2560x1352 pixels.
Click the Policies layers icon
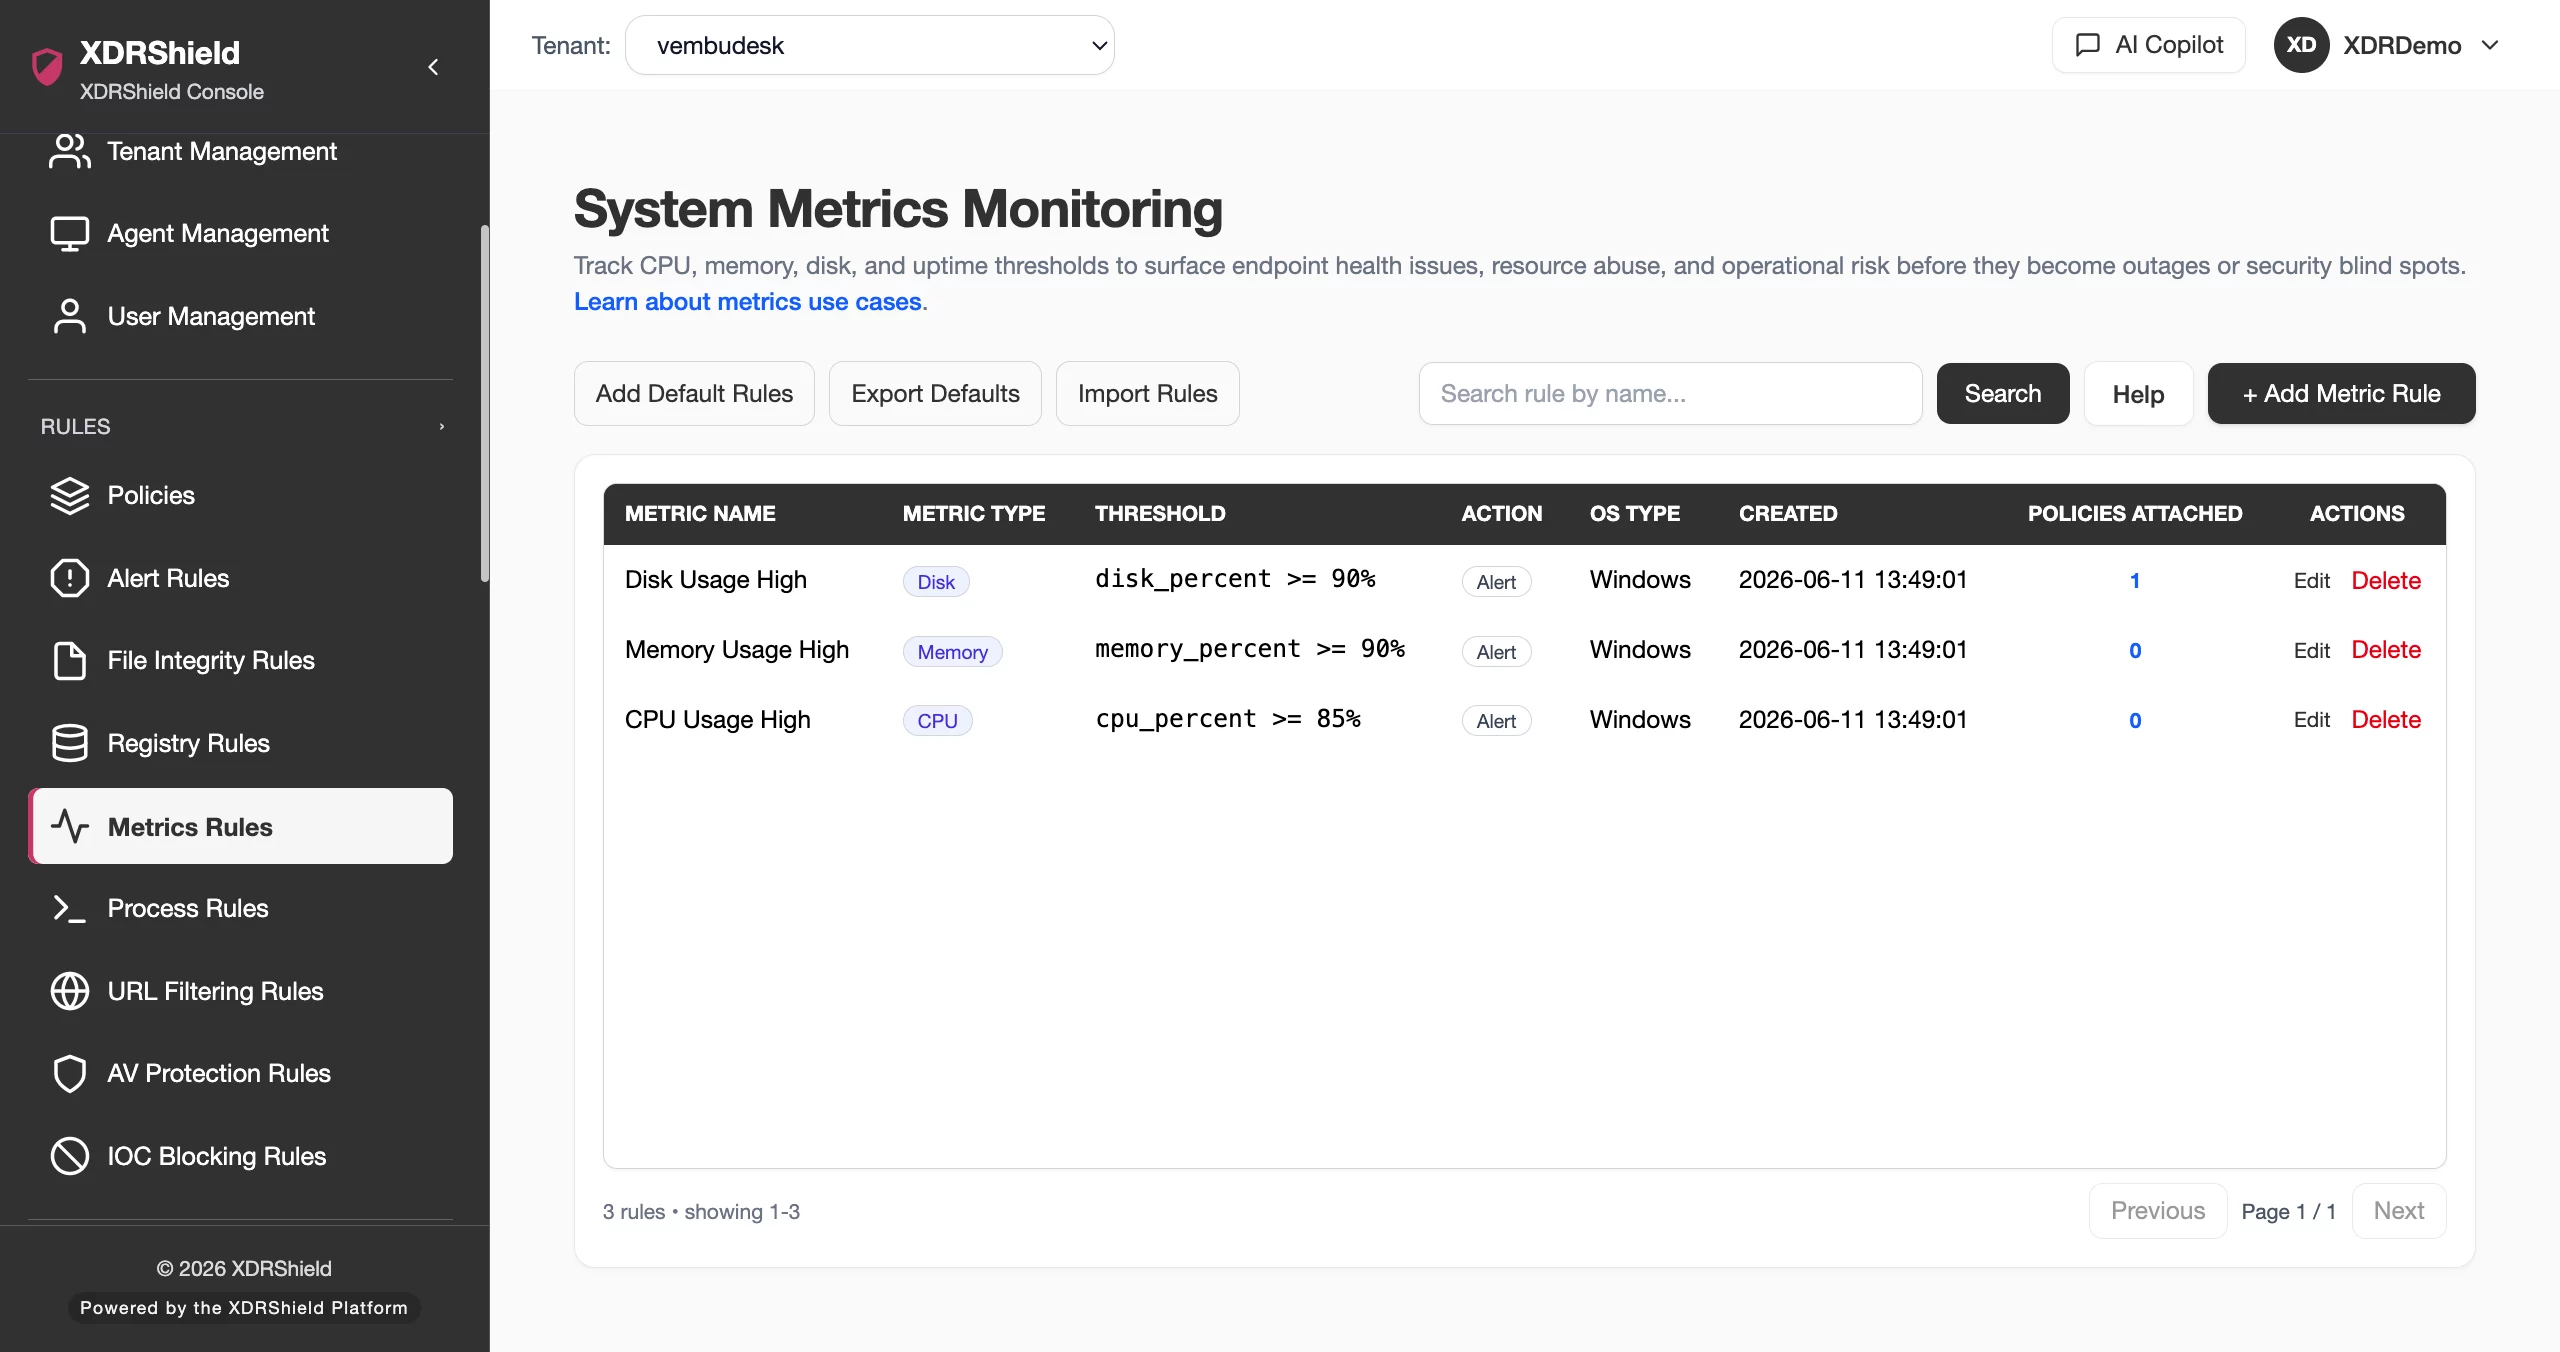69,495
